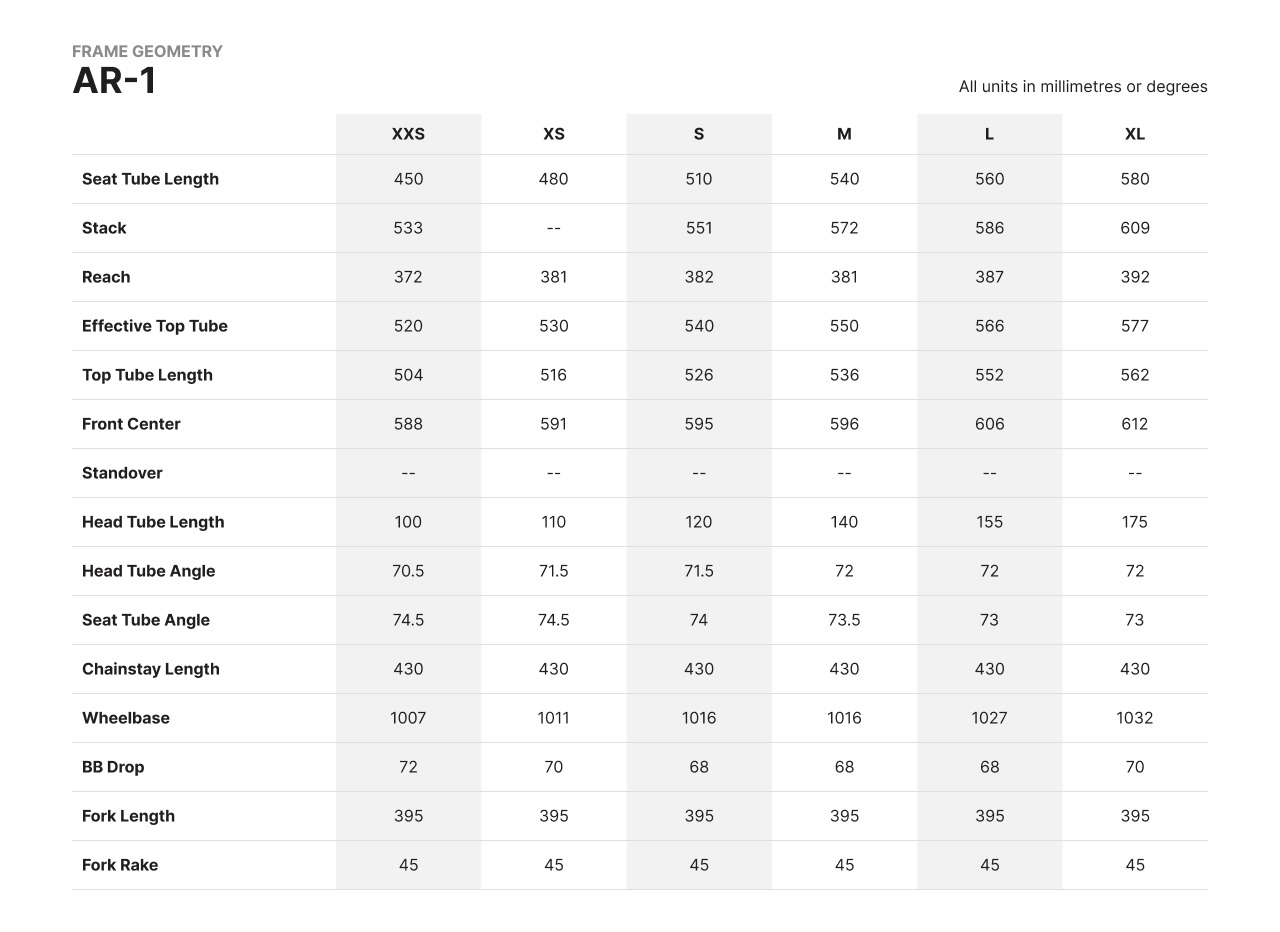Select the M size column header

844,134
